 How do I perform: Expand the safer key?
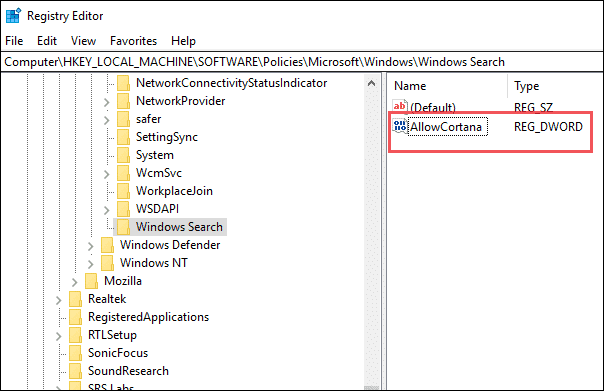point(107,120)
